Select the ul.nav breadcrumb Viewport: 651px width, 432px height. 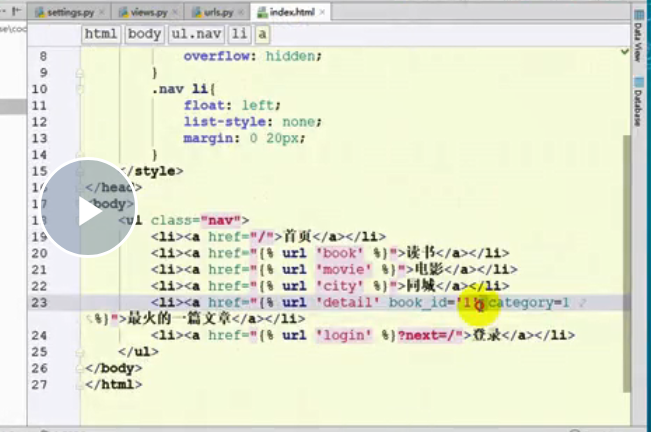pyautogui.click(x=196, y=34)
